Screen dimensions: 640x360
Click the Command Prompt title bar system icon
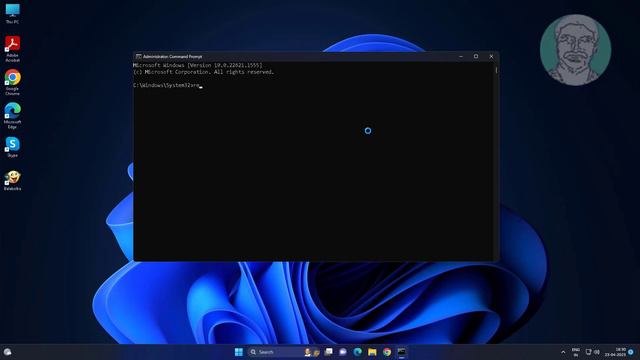coord(138,57)
